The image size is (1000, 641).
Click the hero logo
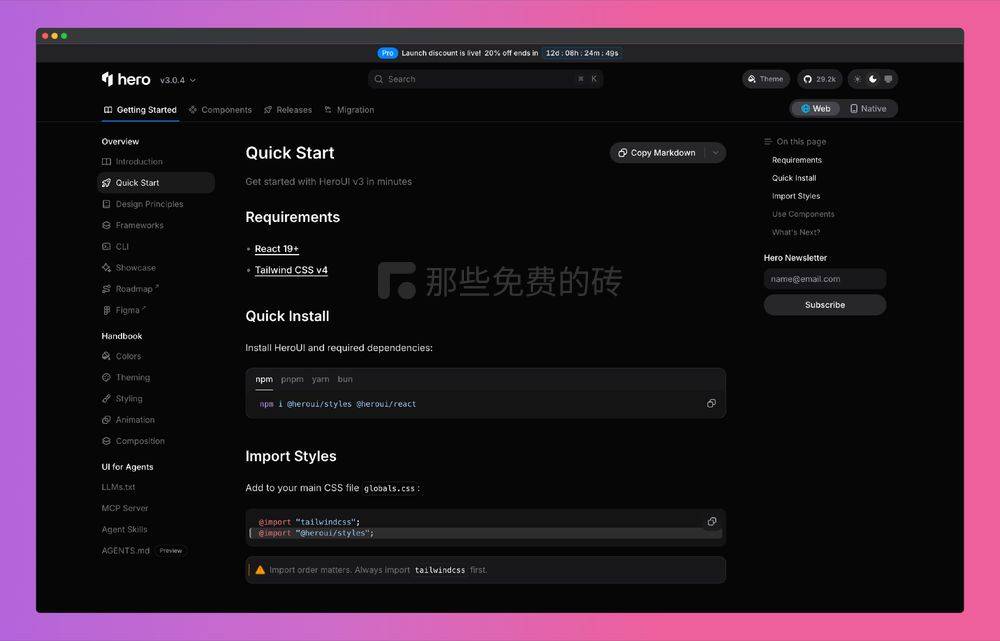(126, 79)
